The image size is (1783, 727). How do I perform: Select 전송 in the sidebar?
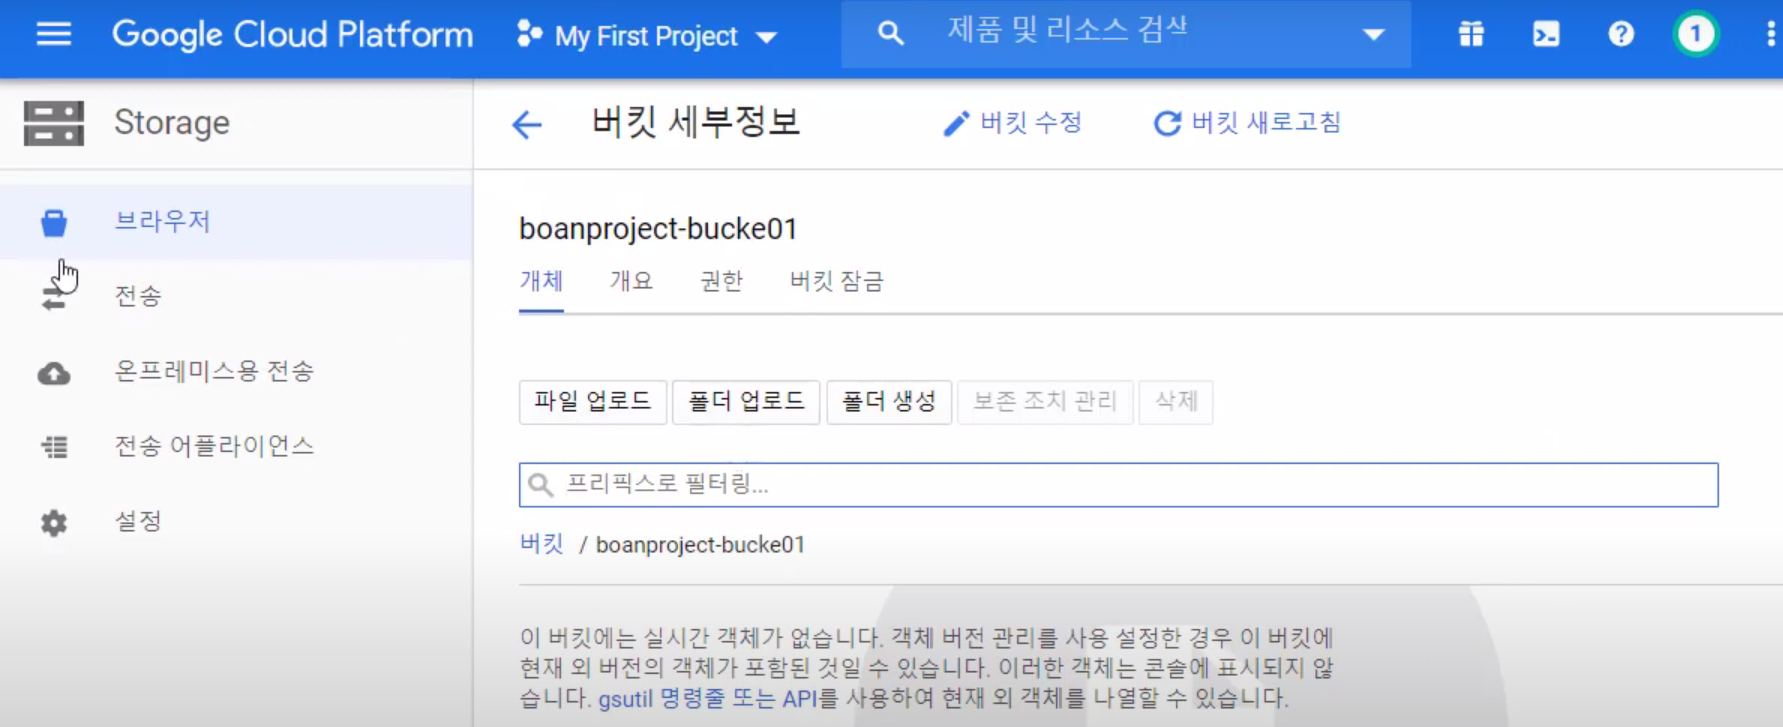[x=236, y=296]
